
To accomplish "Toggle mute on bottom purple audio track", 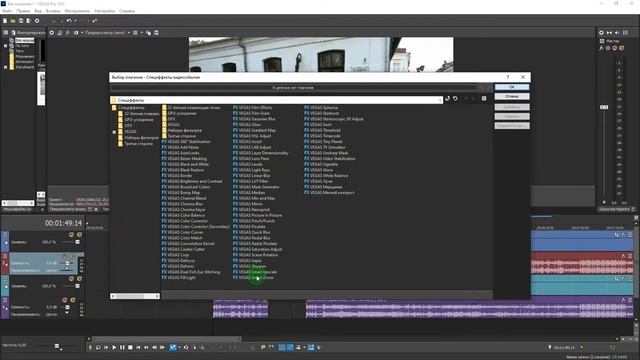I will coord(64,300).
